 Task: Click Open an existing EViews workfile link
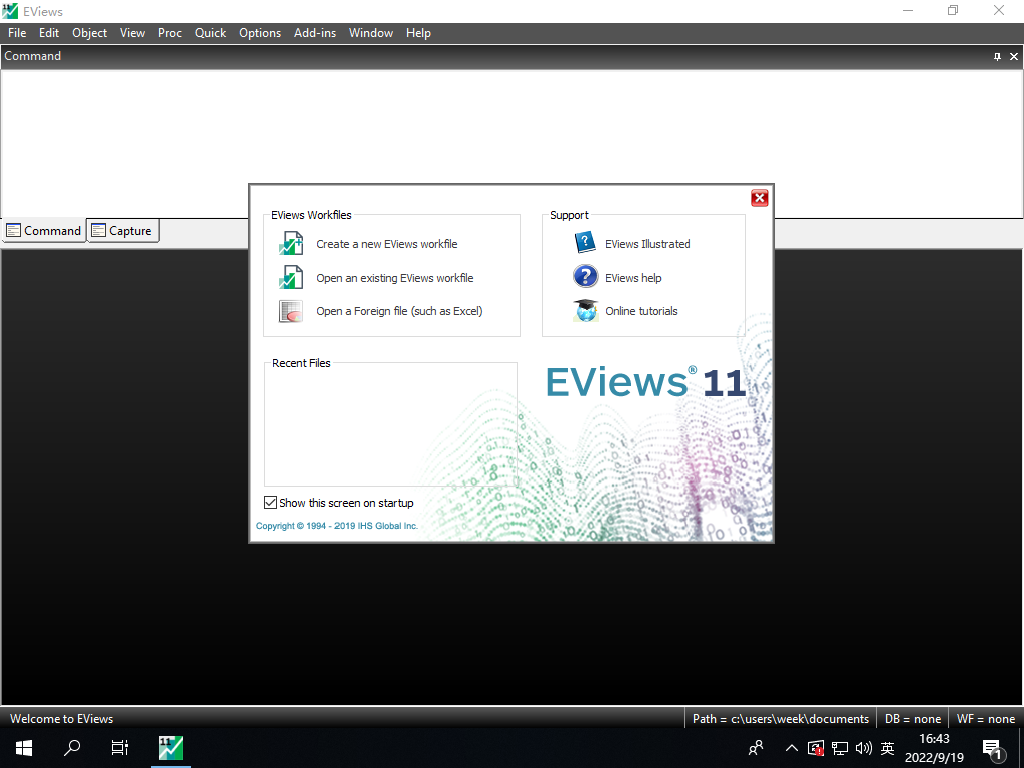coord(394,278)
